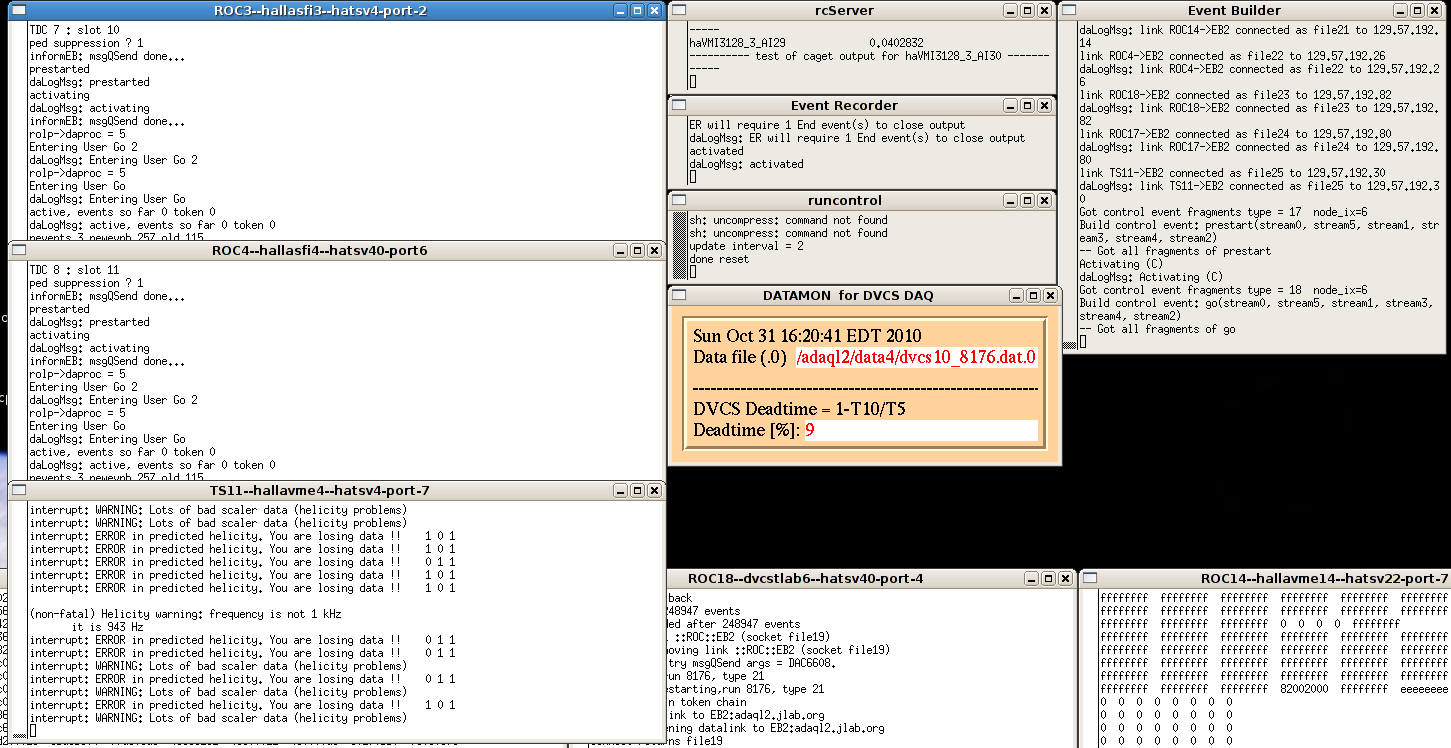Maximize the Event Recorder window

(1027, 105)
